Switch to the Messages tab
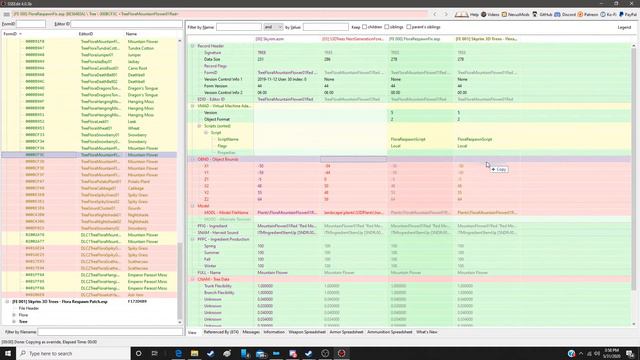Image resolution: width=640 pixels, height=360 pixels. pos(251,332)
